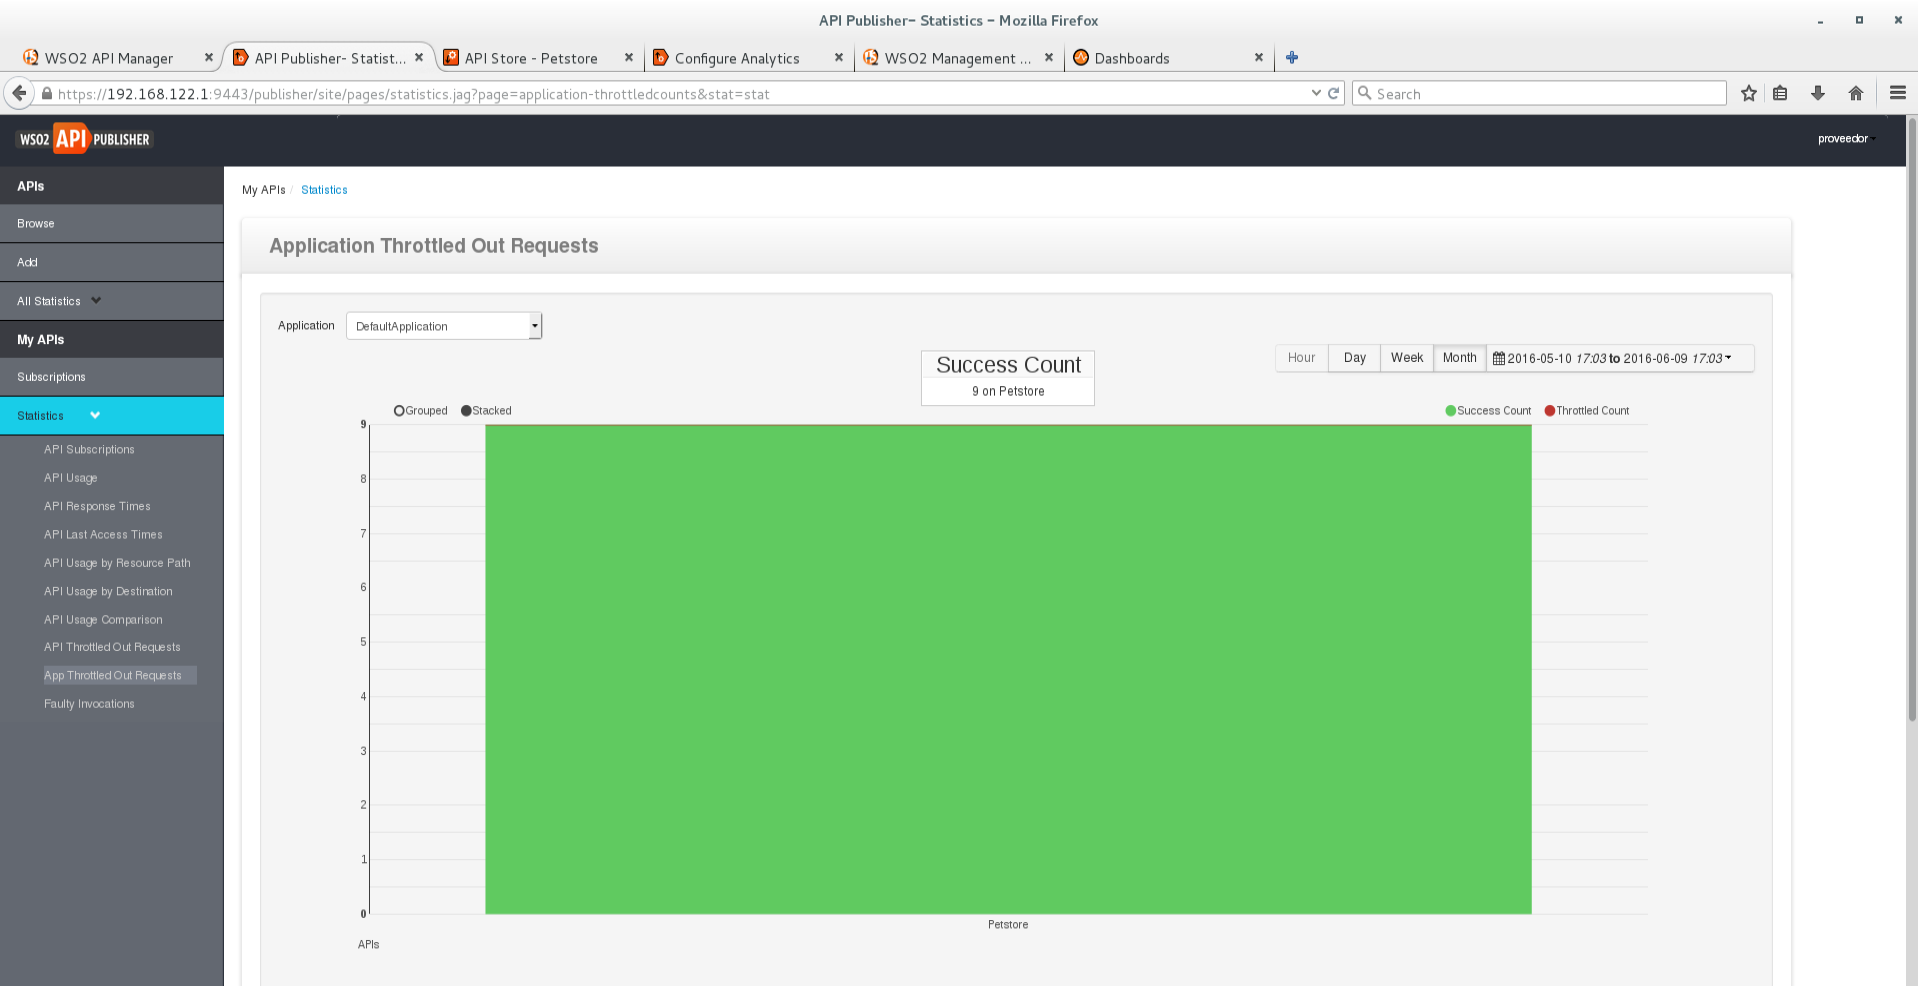Open API Throttled Out Requests page

point(112,647)
